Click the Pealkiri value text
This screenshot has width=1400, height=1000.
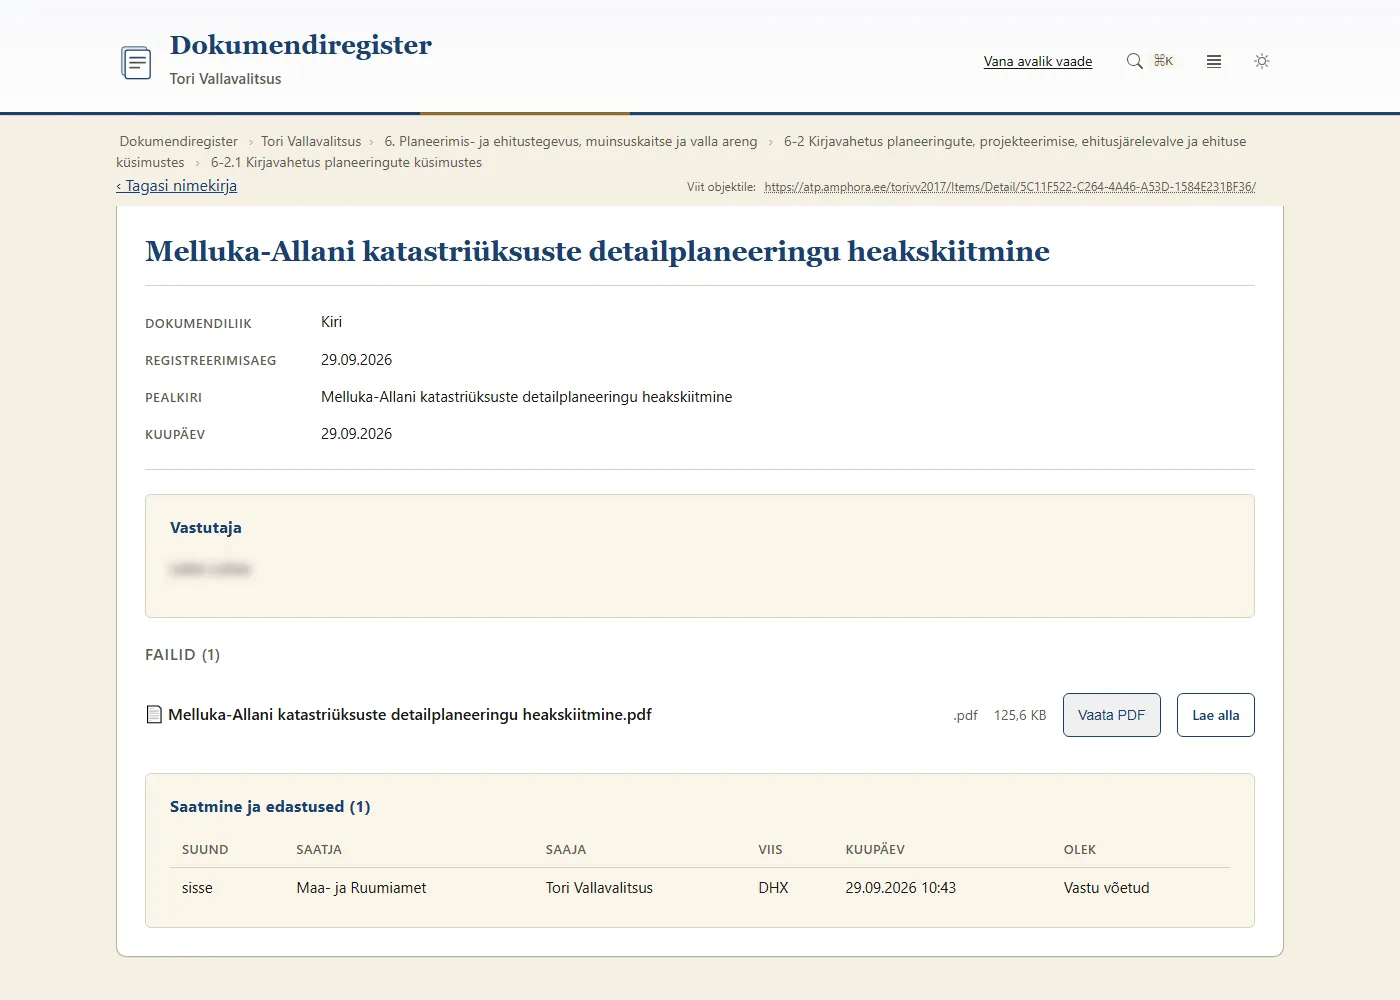tap(526, 397)
